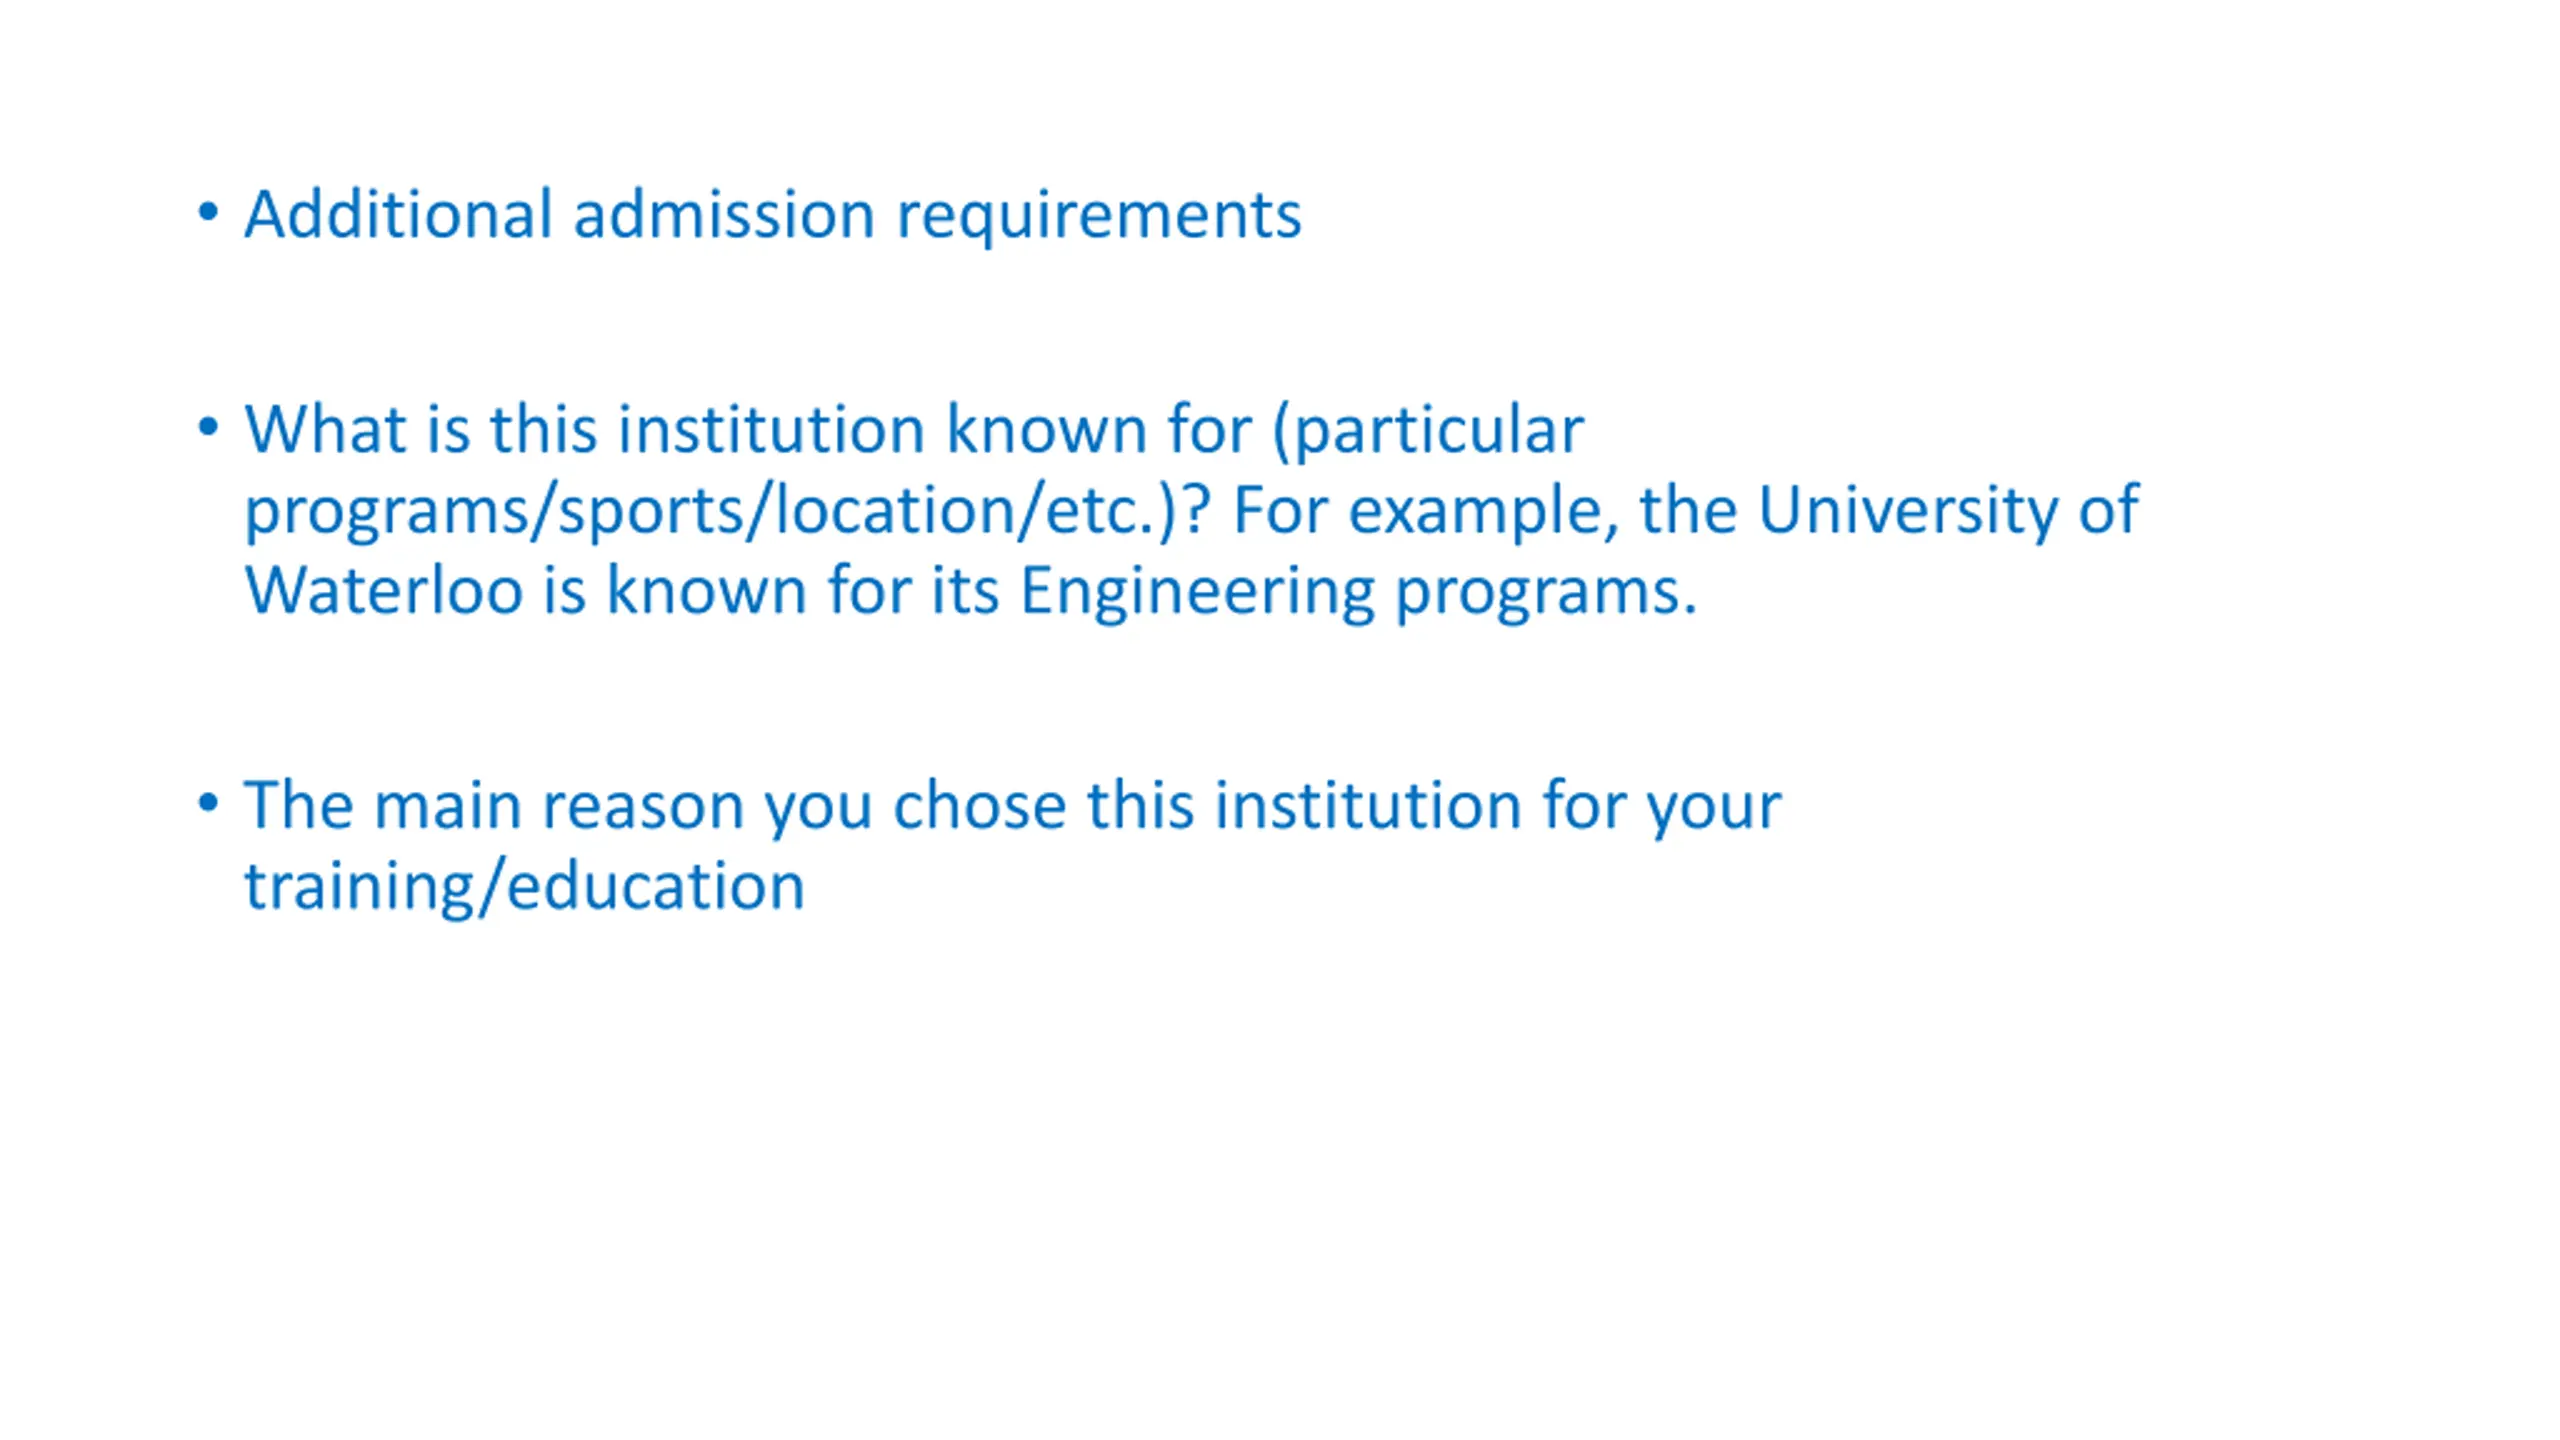Click the final word "programs." after Engineering
The height and width of the screenshot is (1440, 2560).
point(1546,590)
